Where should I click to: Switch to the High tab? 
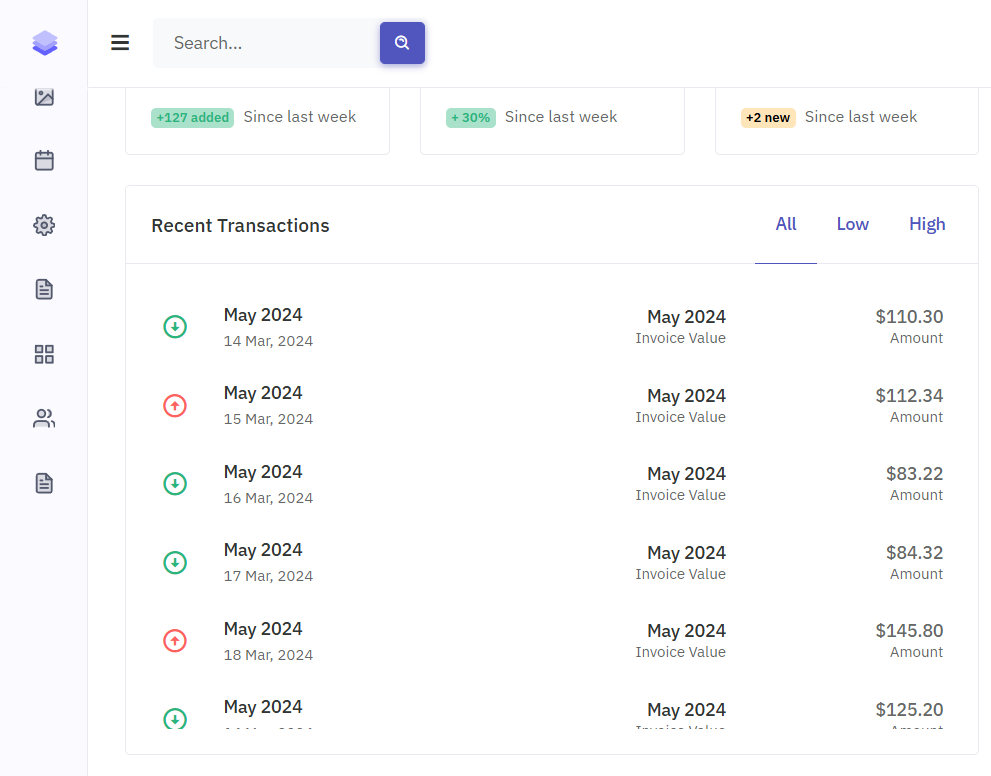click(927, 224)
